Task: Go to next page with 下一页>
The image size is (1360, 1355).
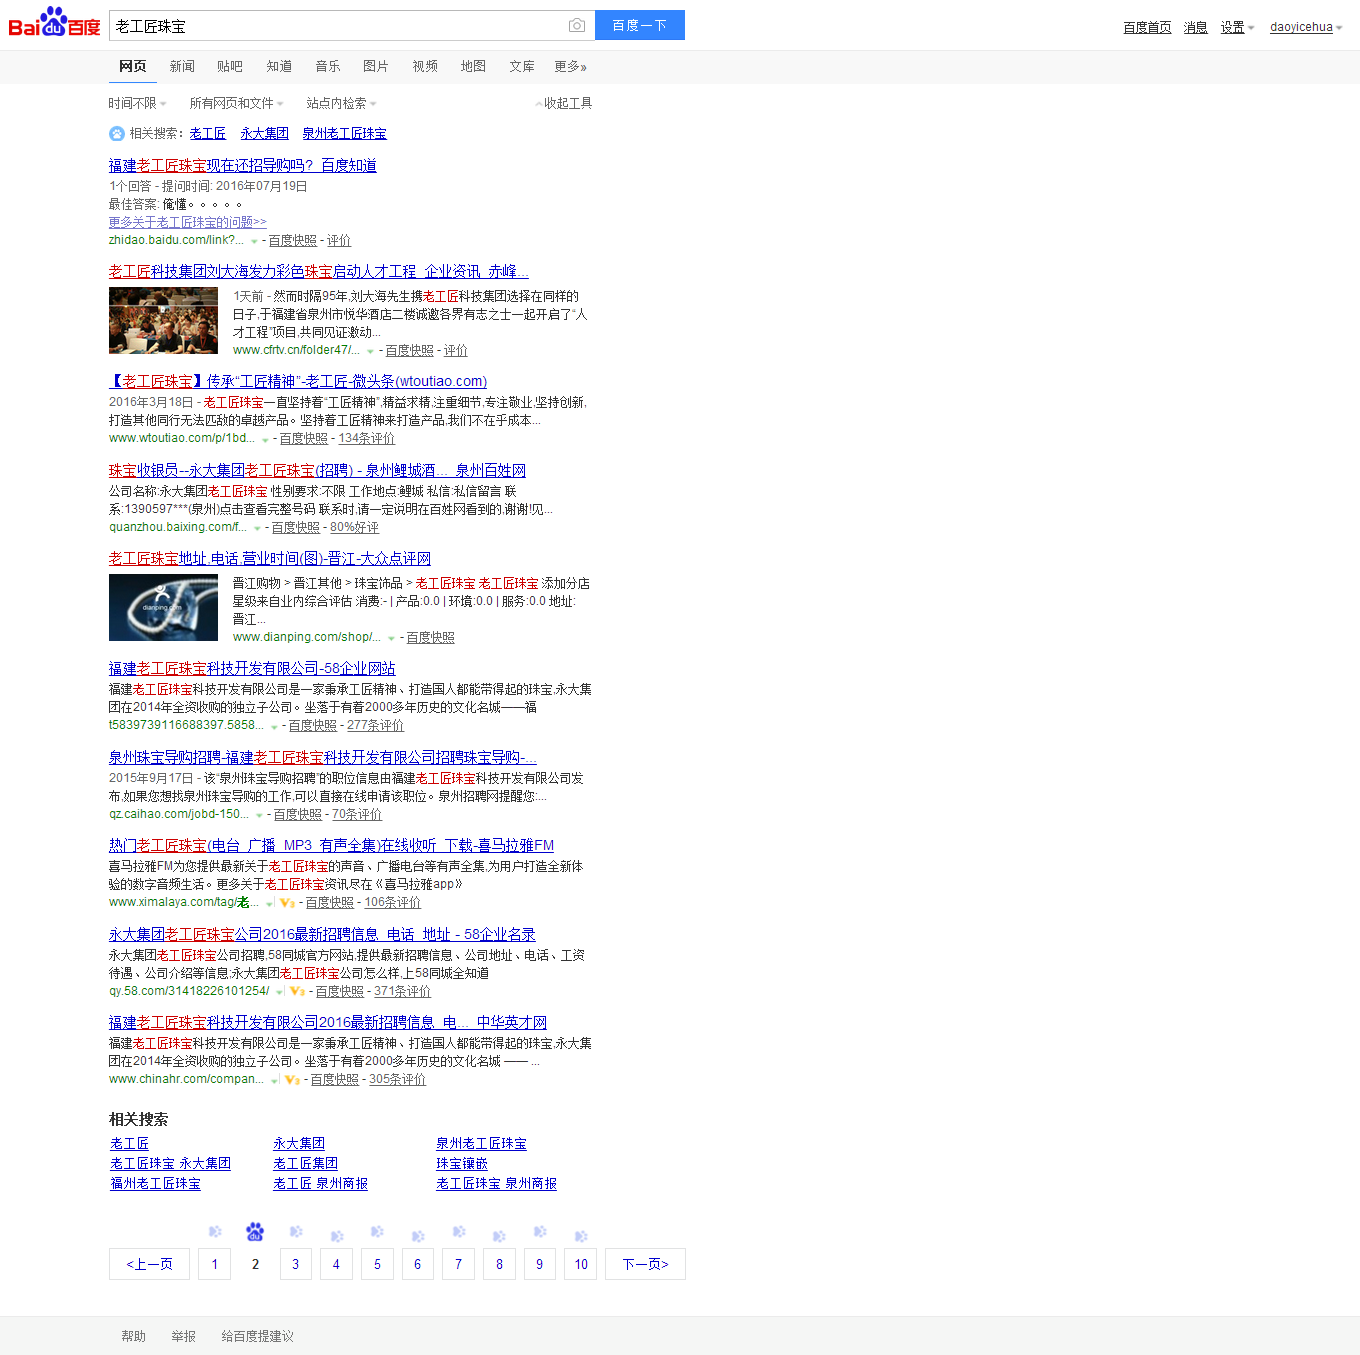Action: point(645,1264)
